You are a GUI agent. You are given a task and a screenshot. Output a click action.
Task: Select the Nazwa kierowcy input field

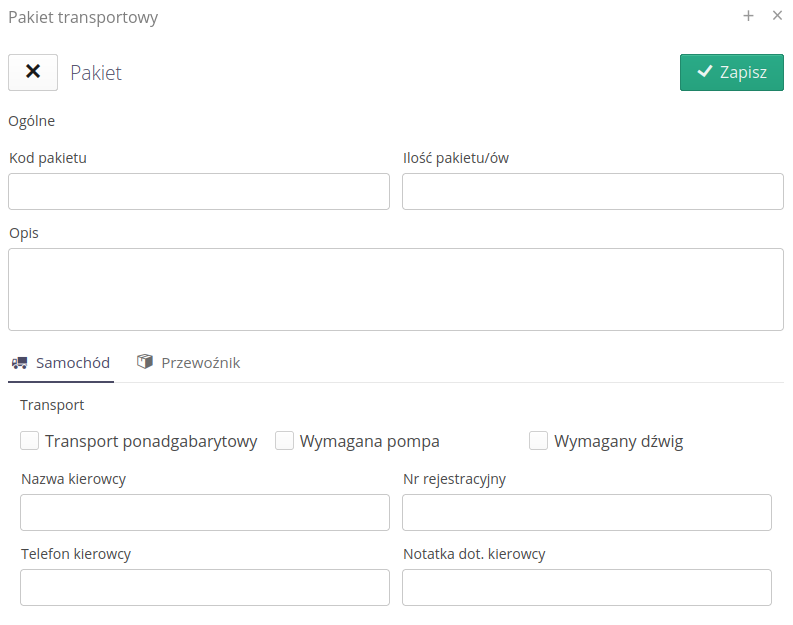click(x=204, y=512)
